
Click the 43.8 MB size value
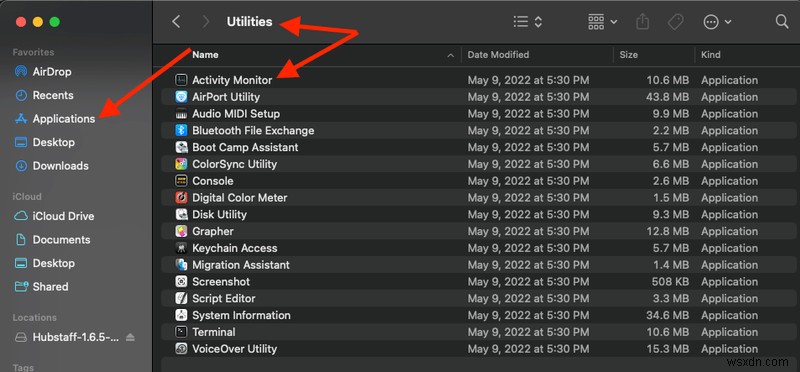(x=667, y=97)
